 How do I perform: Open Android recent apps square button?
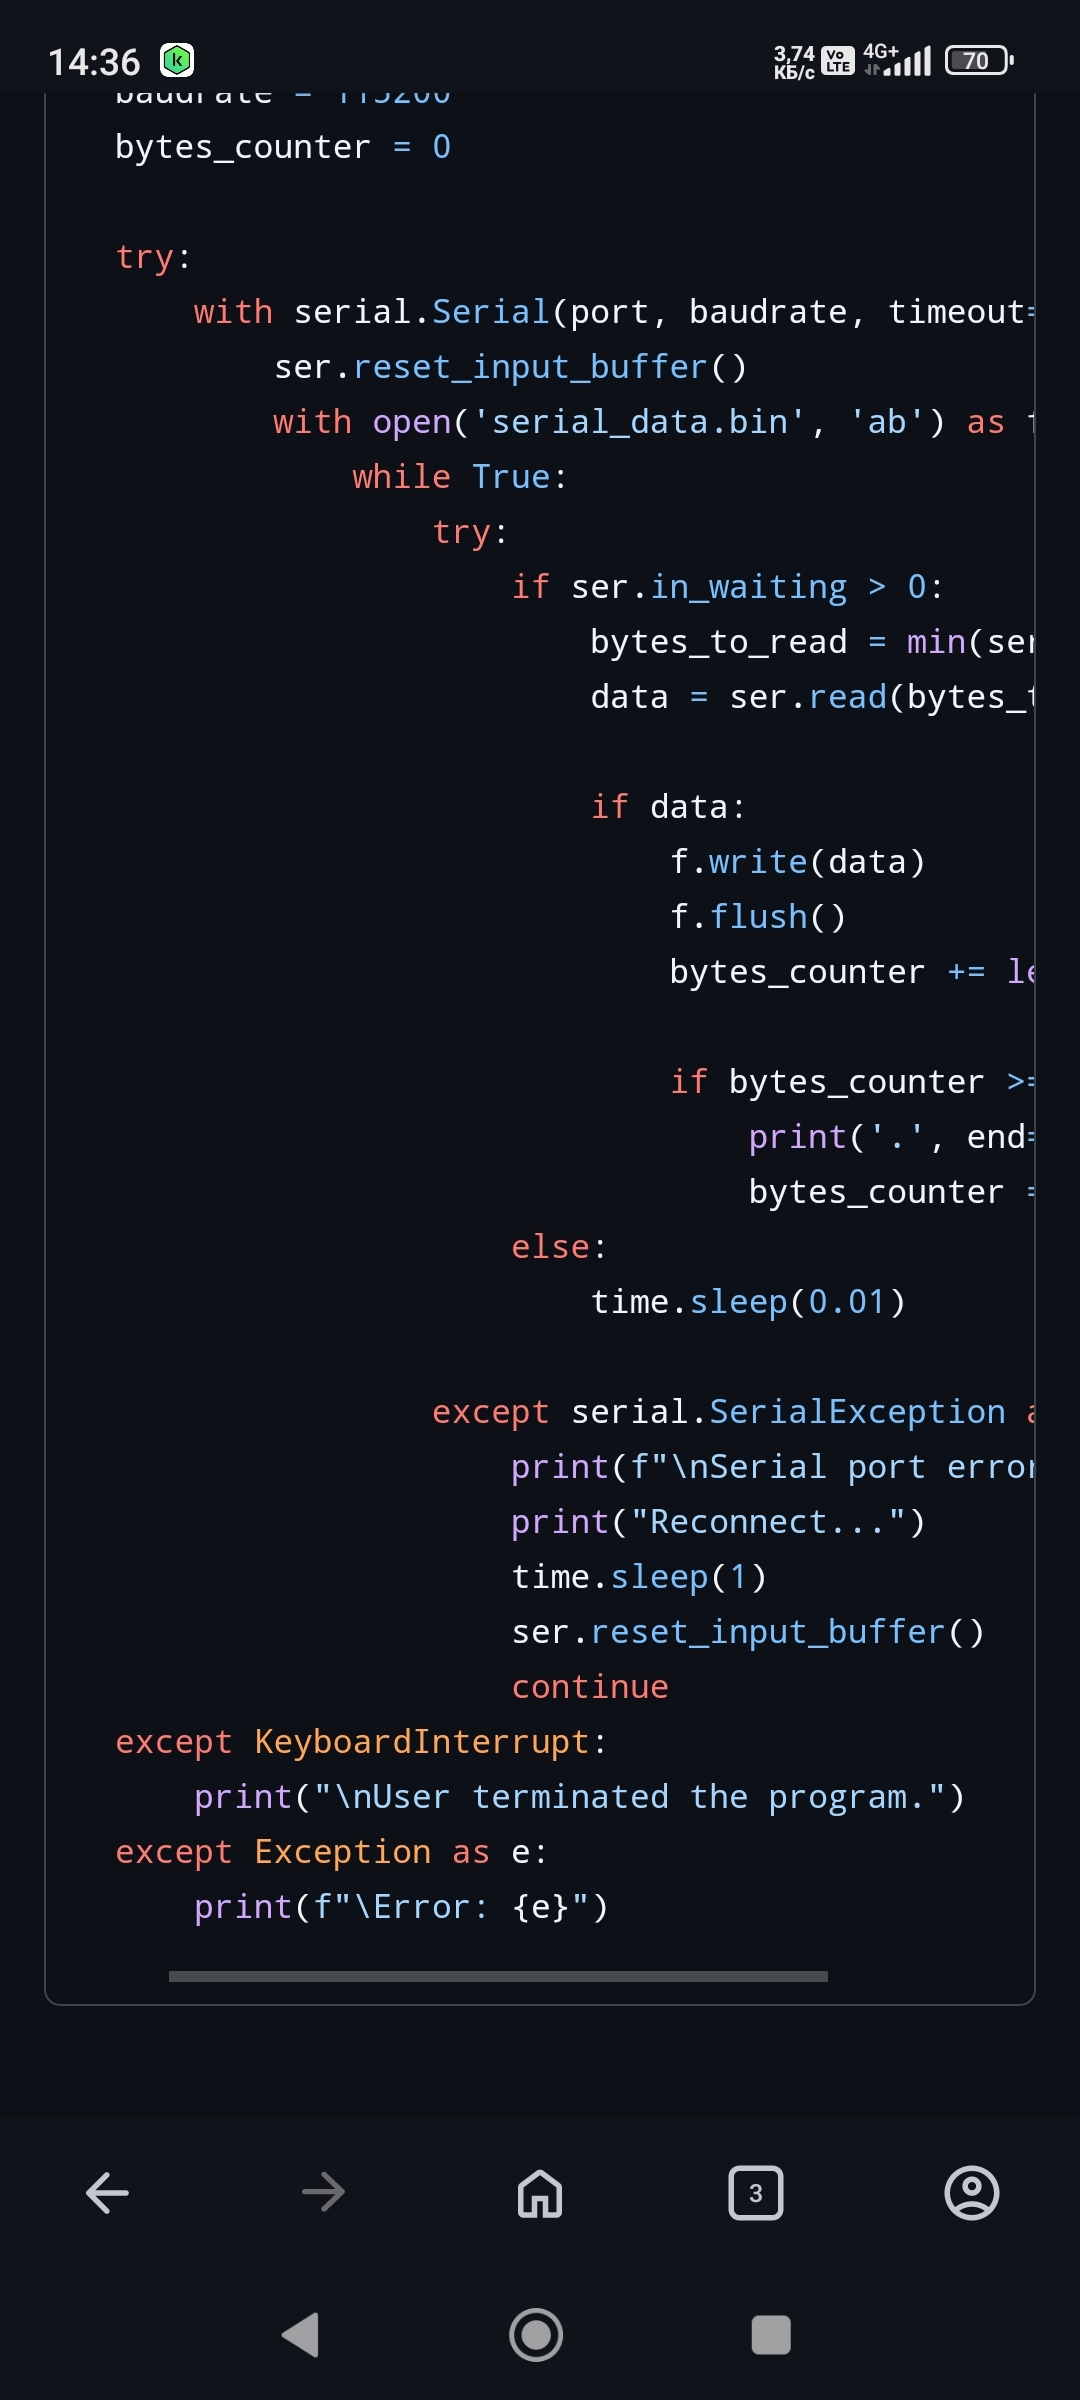click(x=771, y=2336)
